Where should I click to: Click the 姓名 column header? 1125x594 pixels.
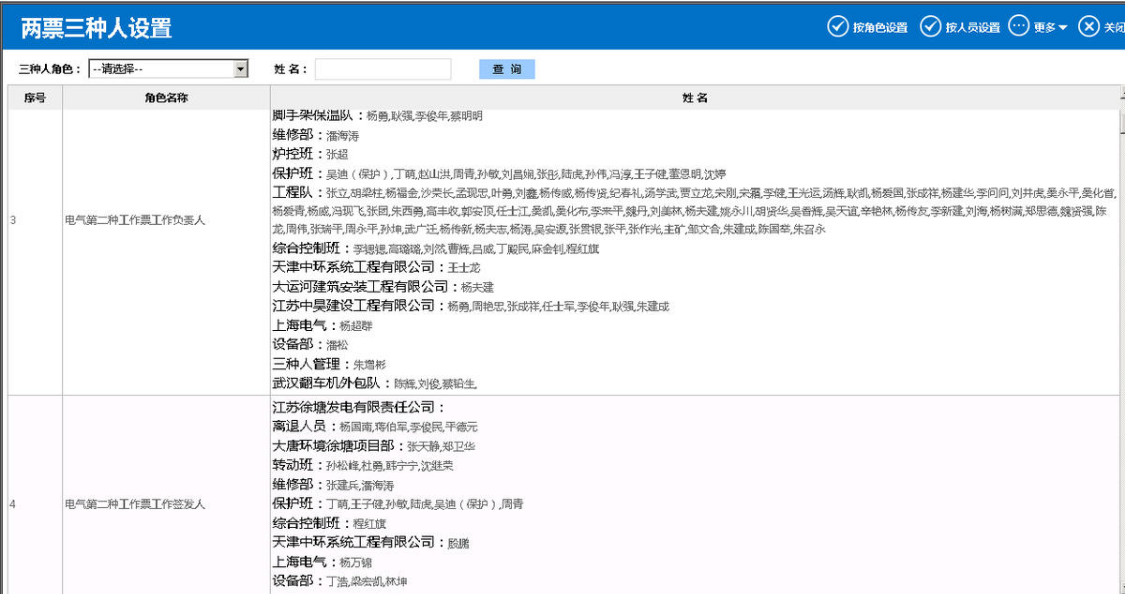(x=695, y=98)
